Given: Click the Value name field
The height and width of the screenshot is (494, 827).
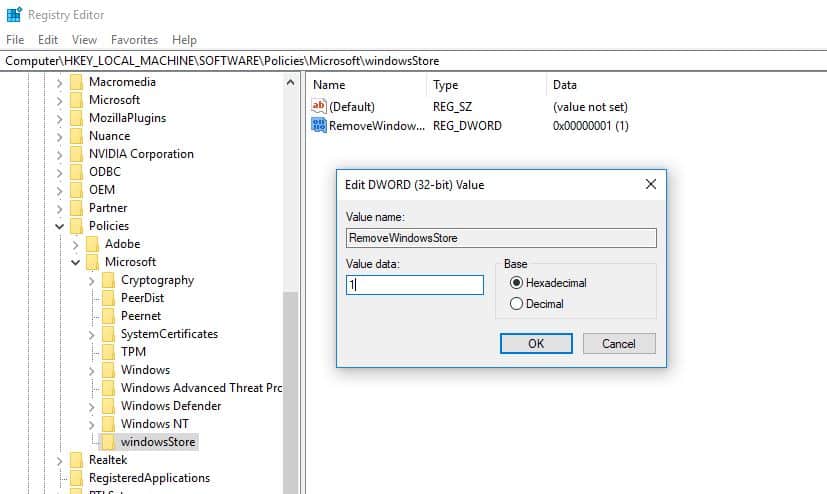Looking at the screenshot, I should click(501, 238).
